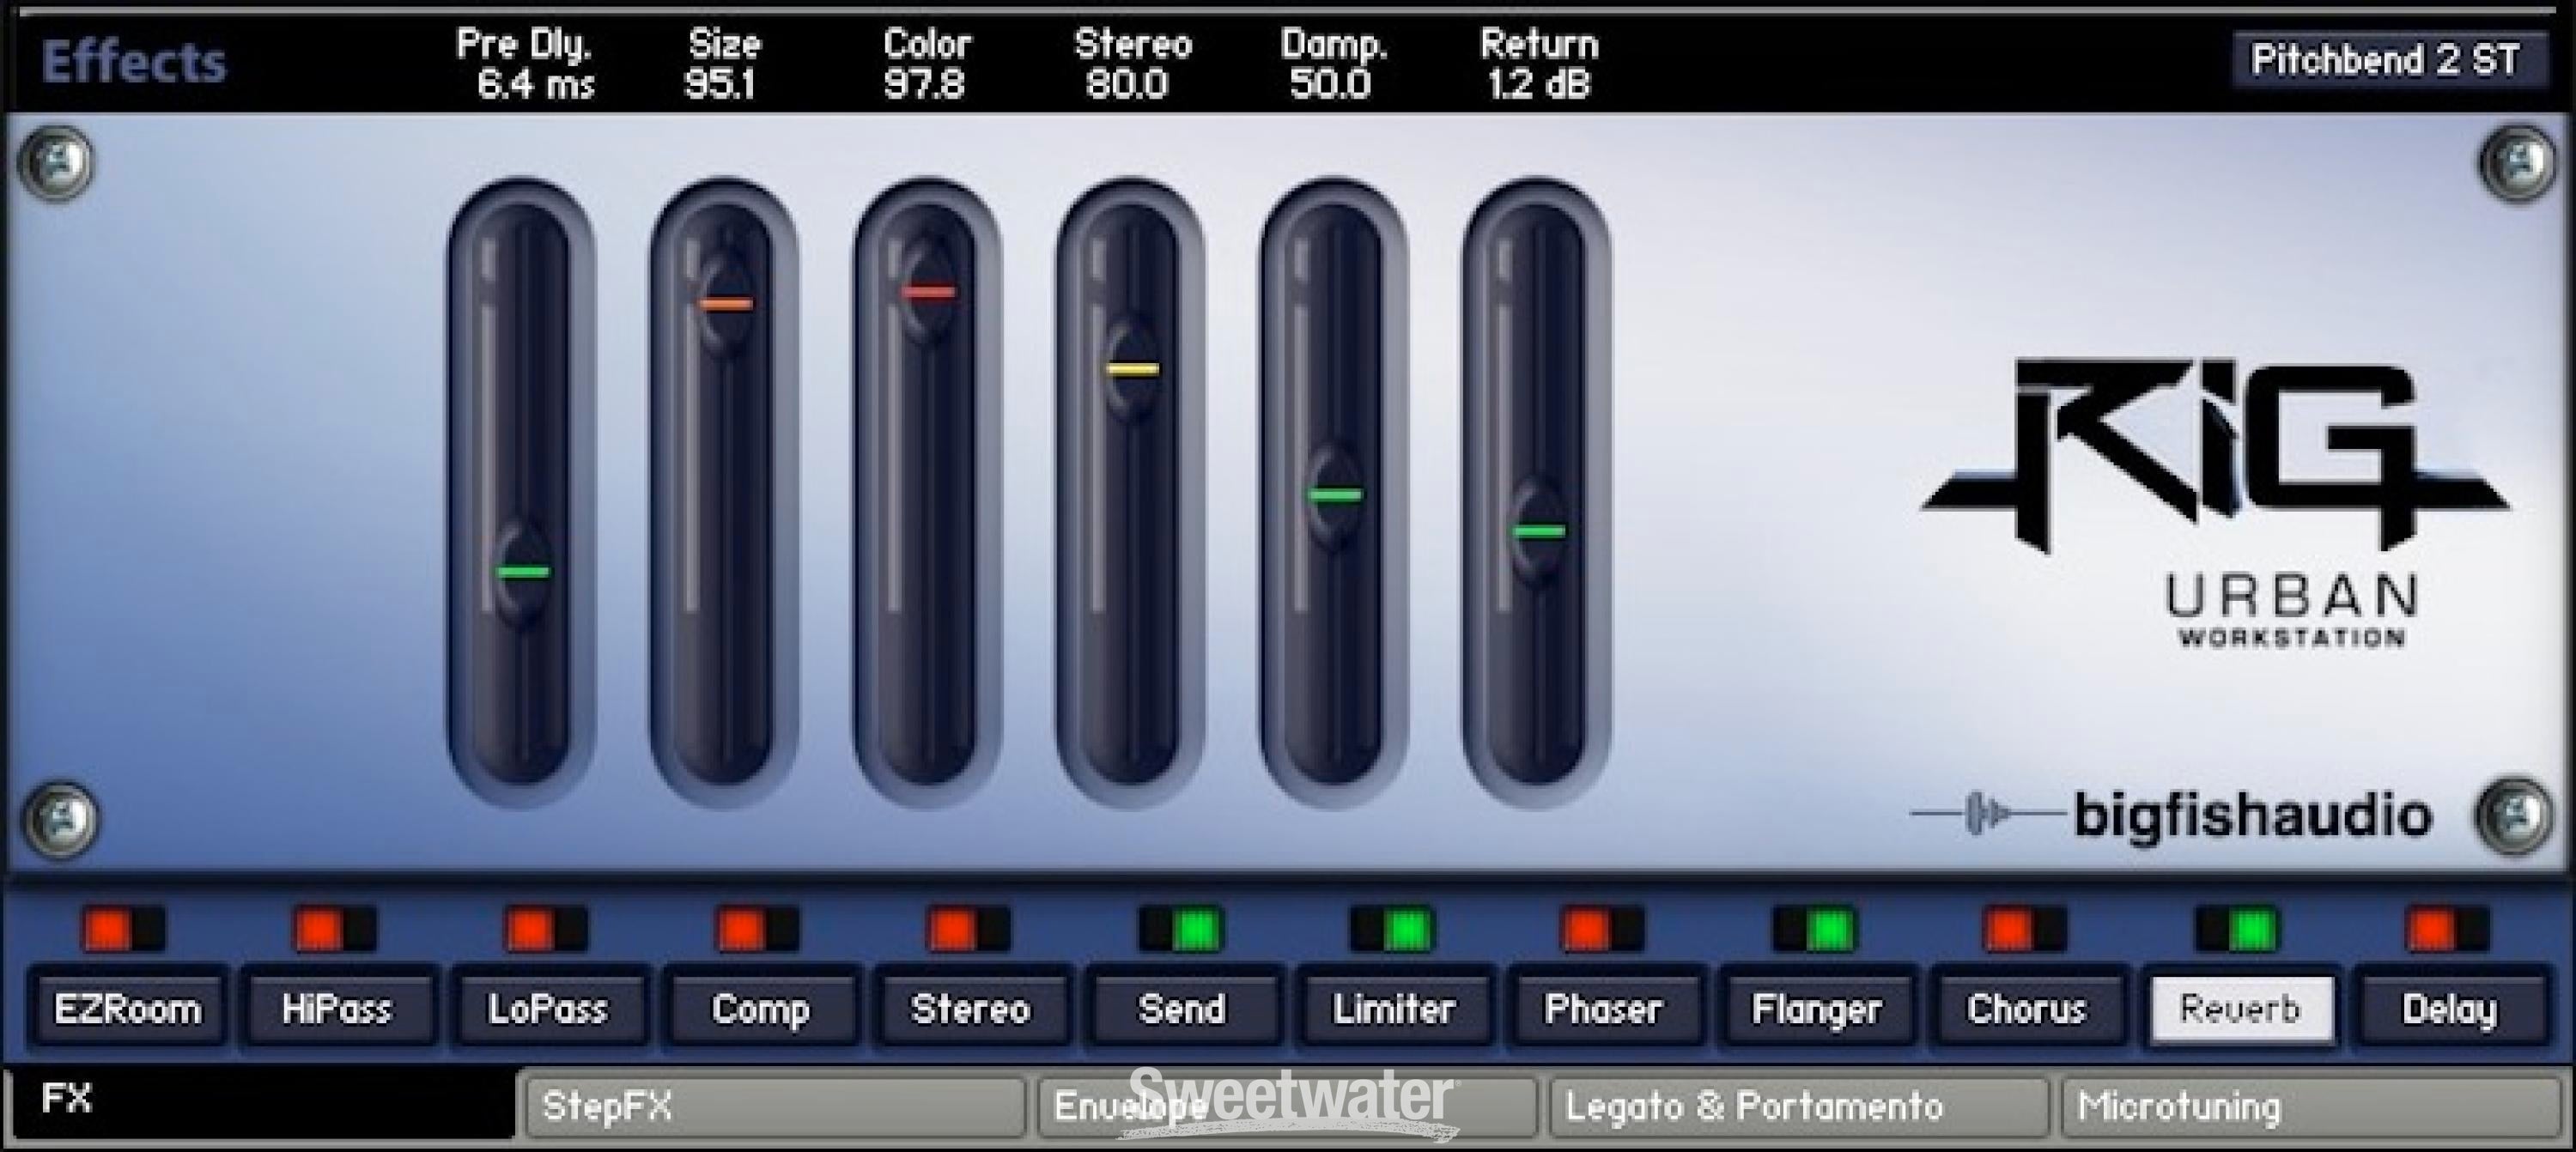The image size is (2576, 1152).
Task: Enable the Delay effect LED switch
Action: (2449, 929)
